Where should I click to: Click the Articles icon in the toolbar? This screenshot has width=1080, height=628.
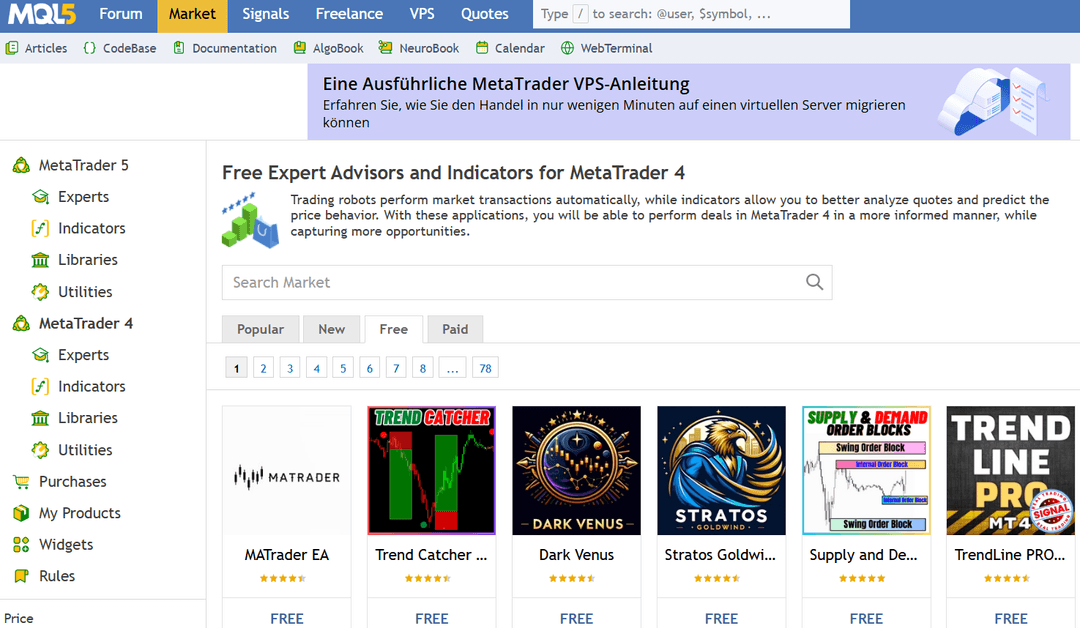pos(12,48)
